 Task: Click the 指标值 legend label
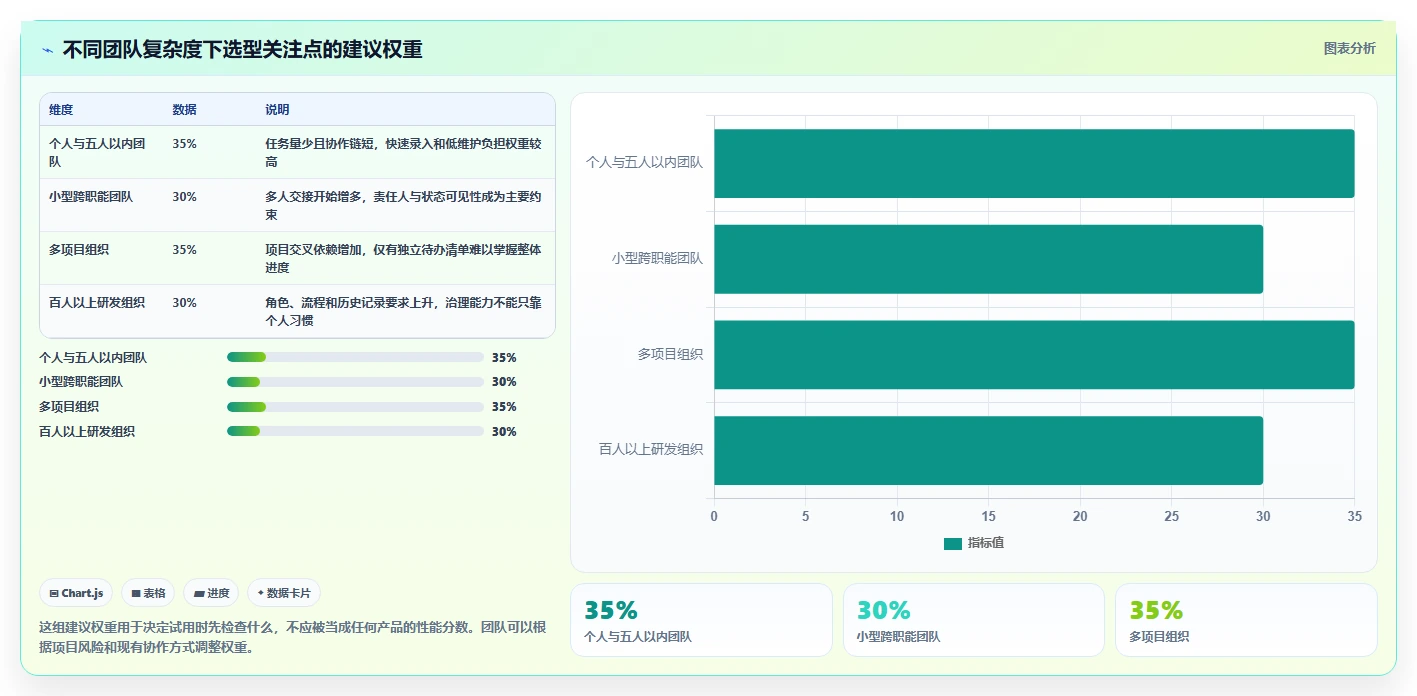[986, 543]
